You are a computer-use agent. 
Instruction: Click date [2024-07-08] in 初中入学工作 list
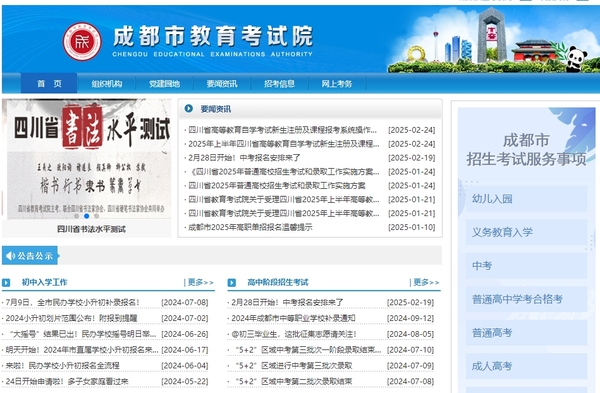click(x=185, y=302)
